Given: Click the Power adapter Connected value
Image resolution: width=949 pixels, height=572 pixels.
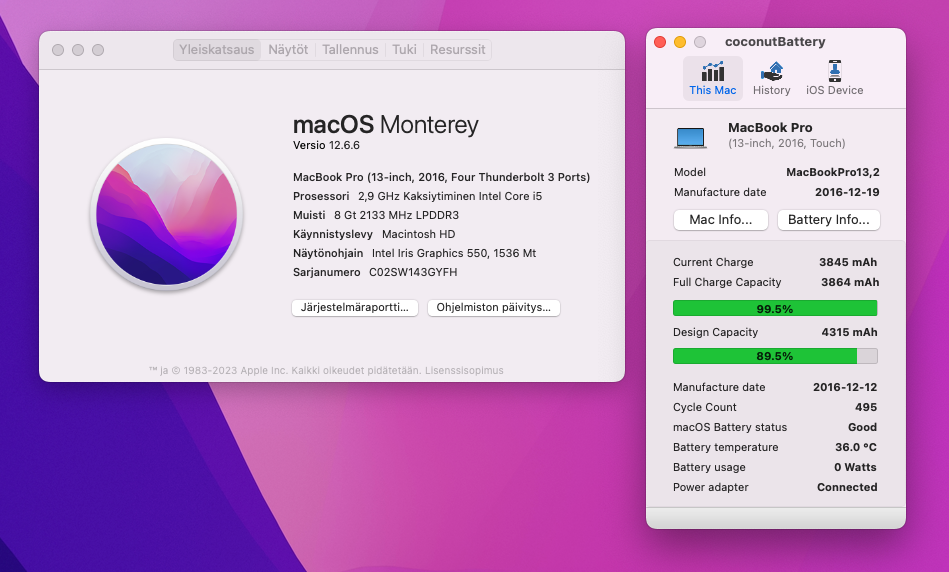Looking at the screenshot, I should pyautogui.click(x=847, y=487).
